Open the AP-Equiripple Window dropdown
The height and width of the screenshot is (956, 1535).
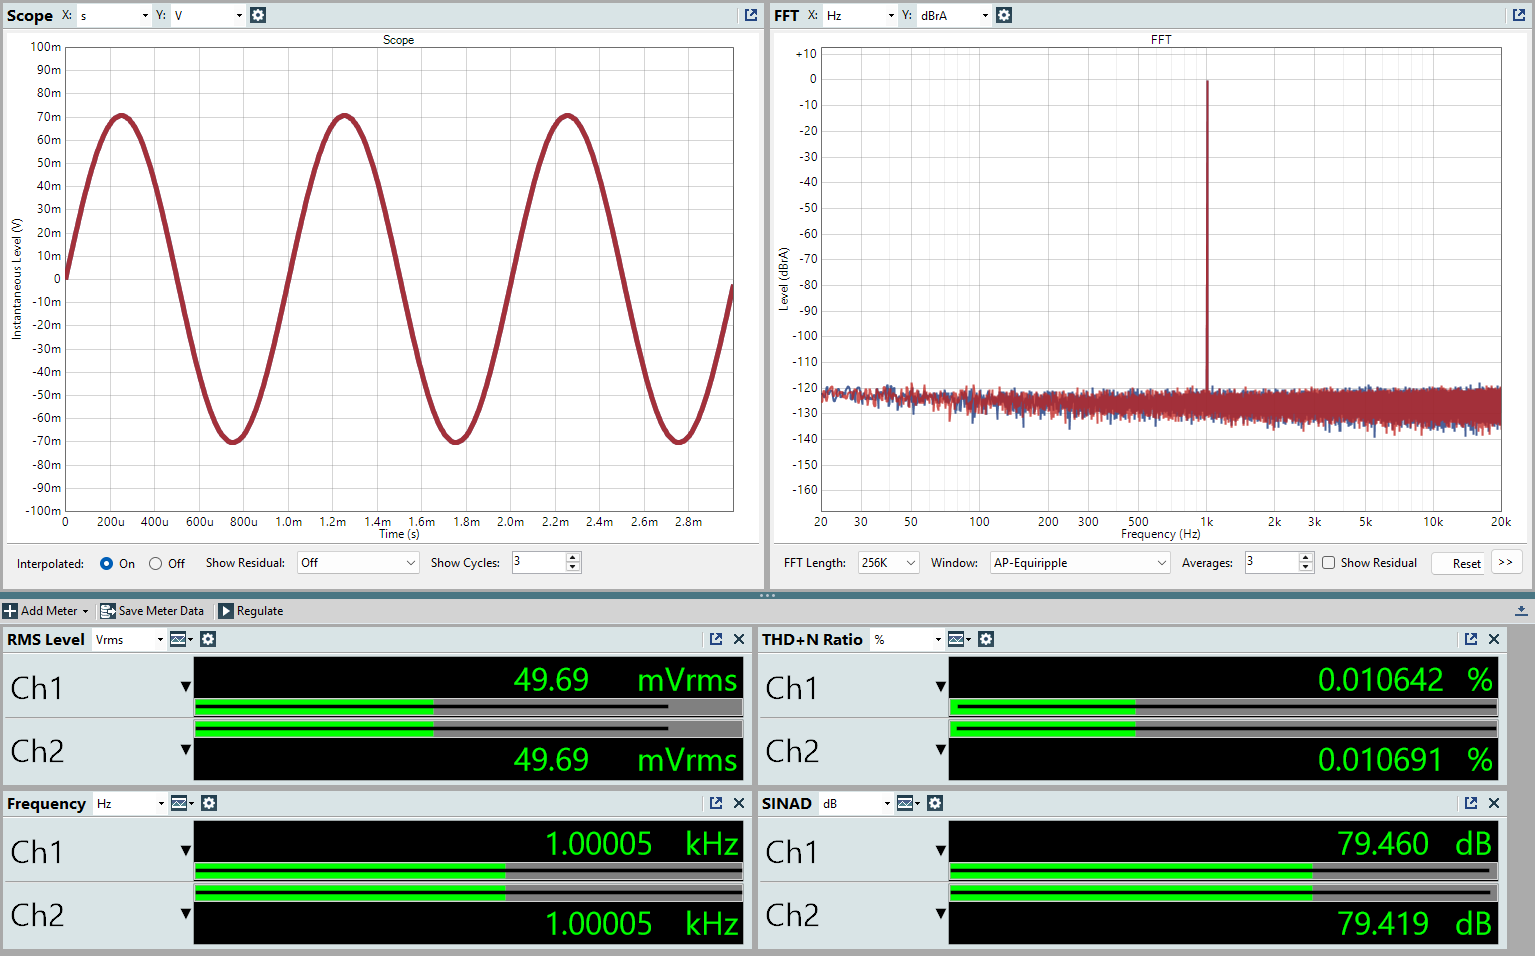pos(1079,563)
